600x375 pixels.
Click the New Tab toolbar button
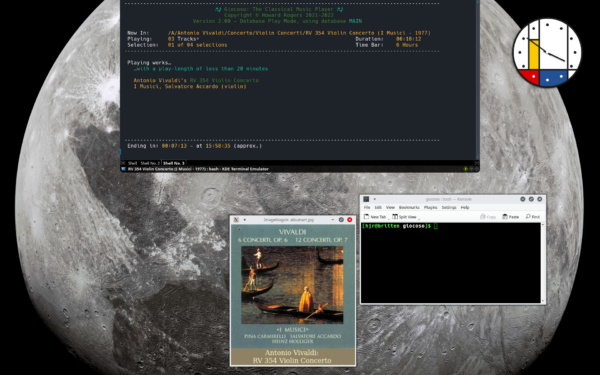click(375, 217)
